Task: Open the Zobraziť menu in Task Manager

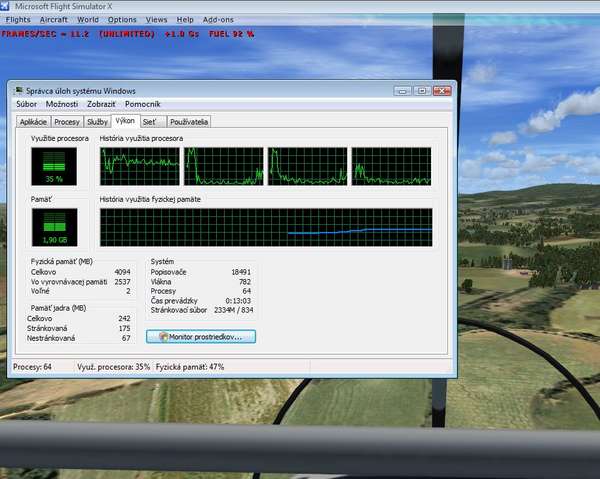Action: [x=101, y=104]
